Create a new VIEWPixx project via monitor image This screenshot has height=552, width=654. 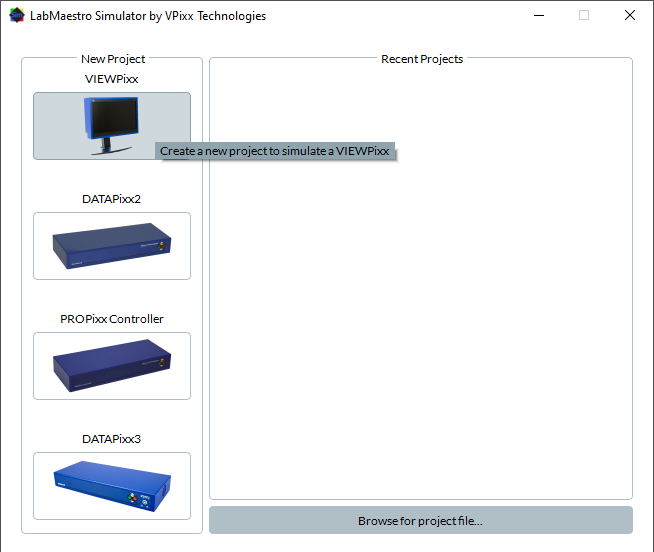pyautogui.click(x=111, y=125)
